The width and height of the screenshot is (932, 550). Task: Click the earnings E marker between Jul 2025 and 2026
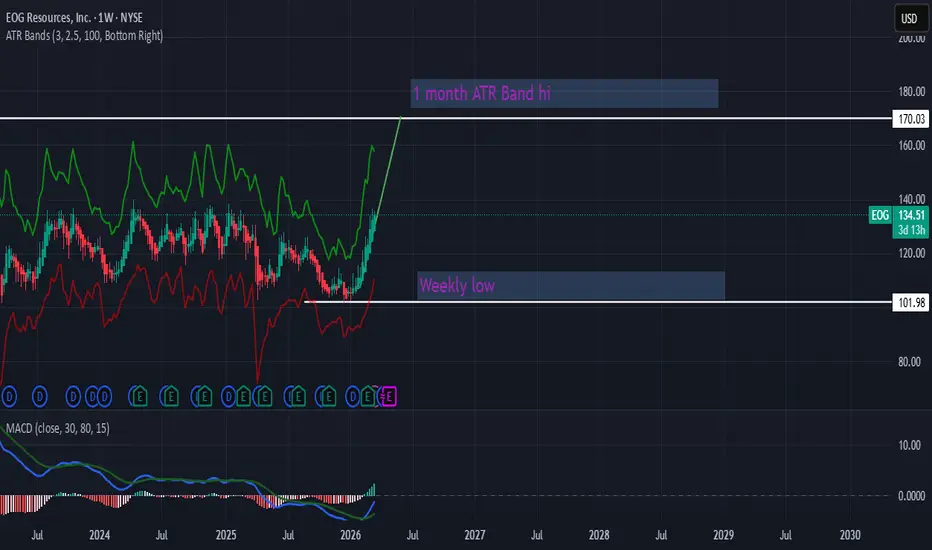tap(328, 397)
